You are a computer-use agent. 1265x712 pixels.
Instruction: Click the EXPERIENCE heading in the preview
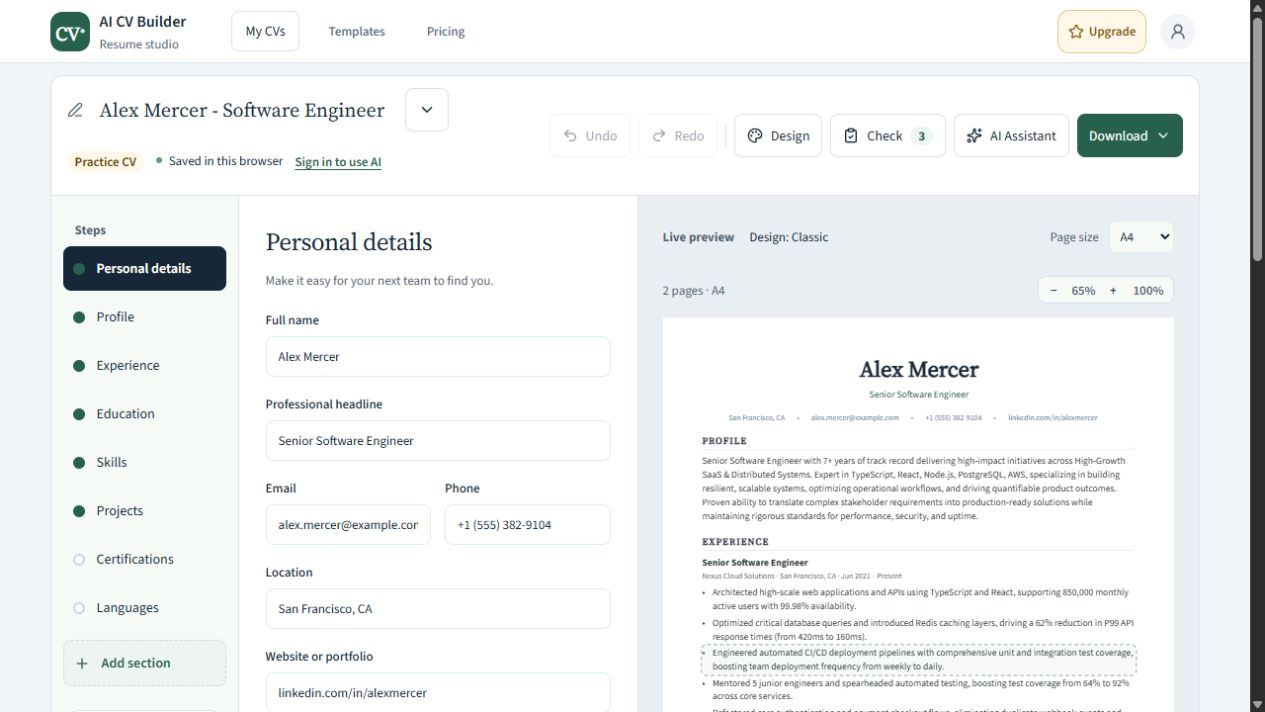click(735, 542)
